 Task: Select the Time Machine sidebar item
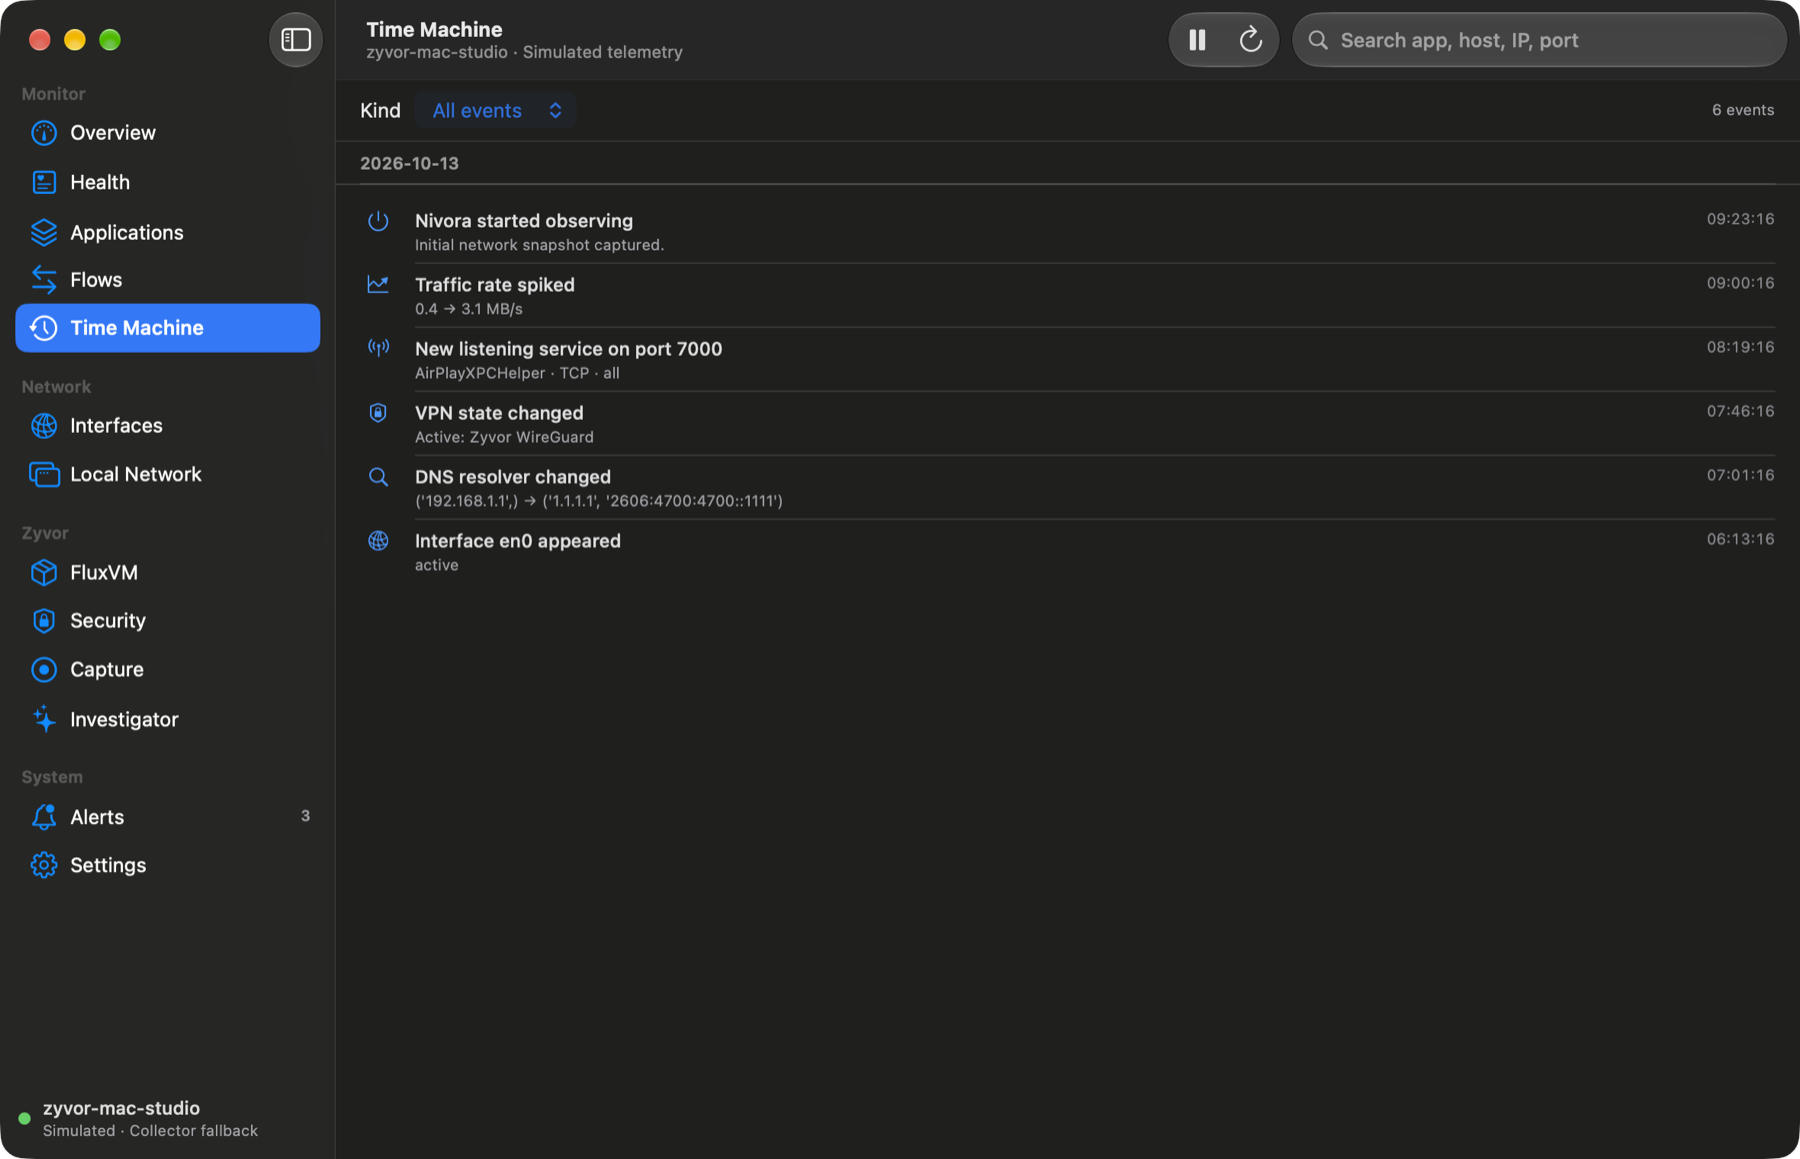(168, 328)
